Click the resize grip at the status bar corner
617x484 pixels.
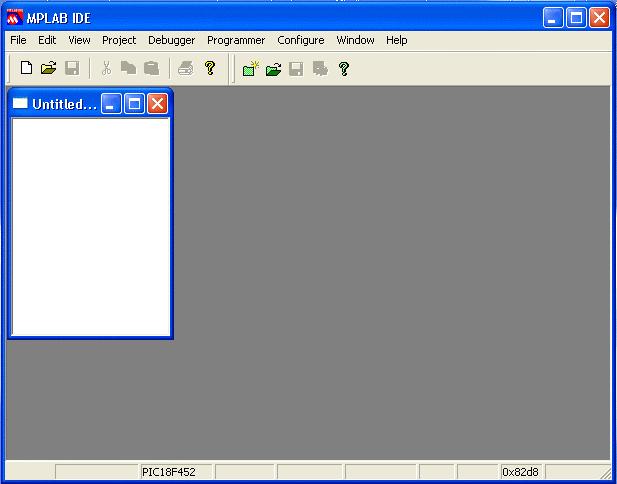(605, 472)
